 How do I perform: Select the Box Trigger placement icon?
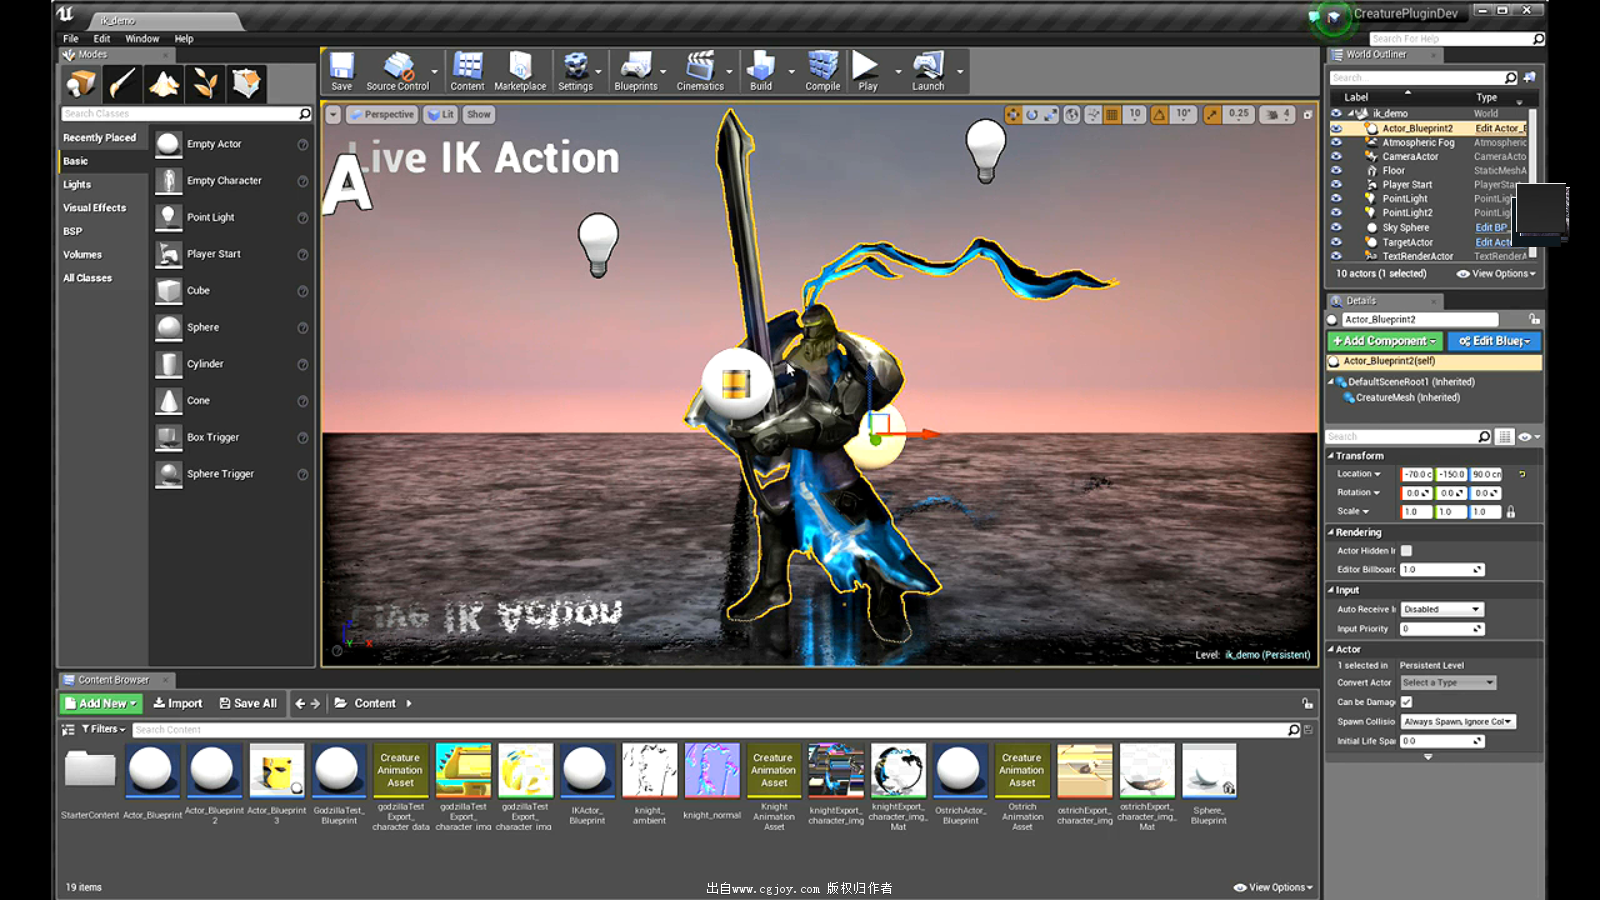pyautogui.click(x=169, y=437)
